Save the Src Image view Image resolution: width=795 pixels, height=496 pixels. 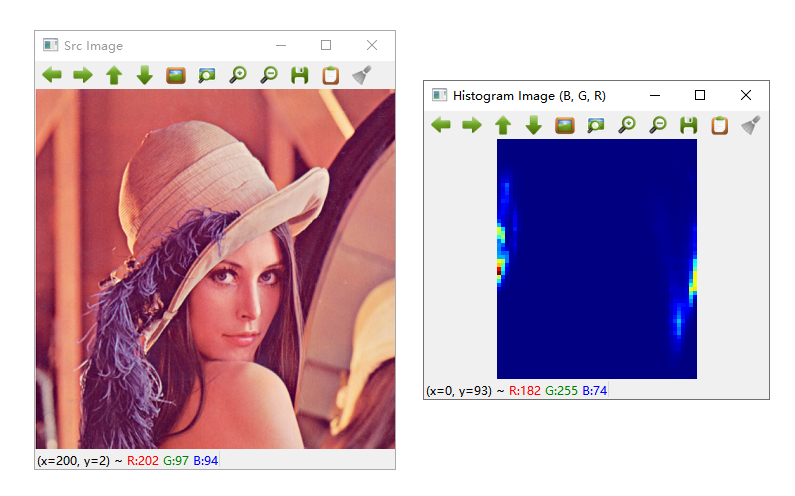tap(300, 75)
